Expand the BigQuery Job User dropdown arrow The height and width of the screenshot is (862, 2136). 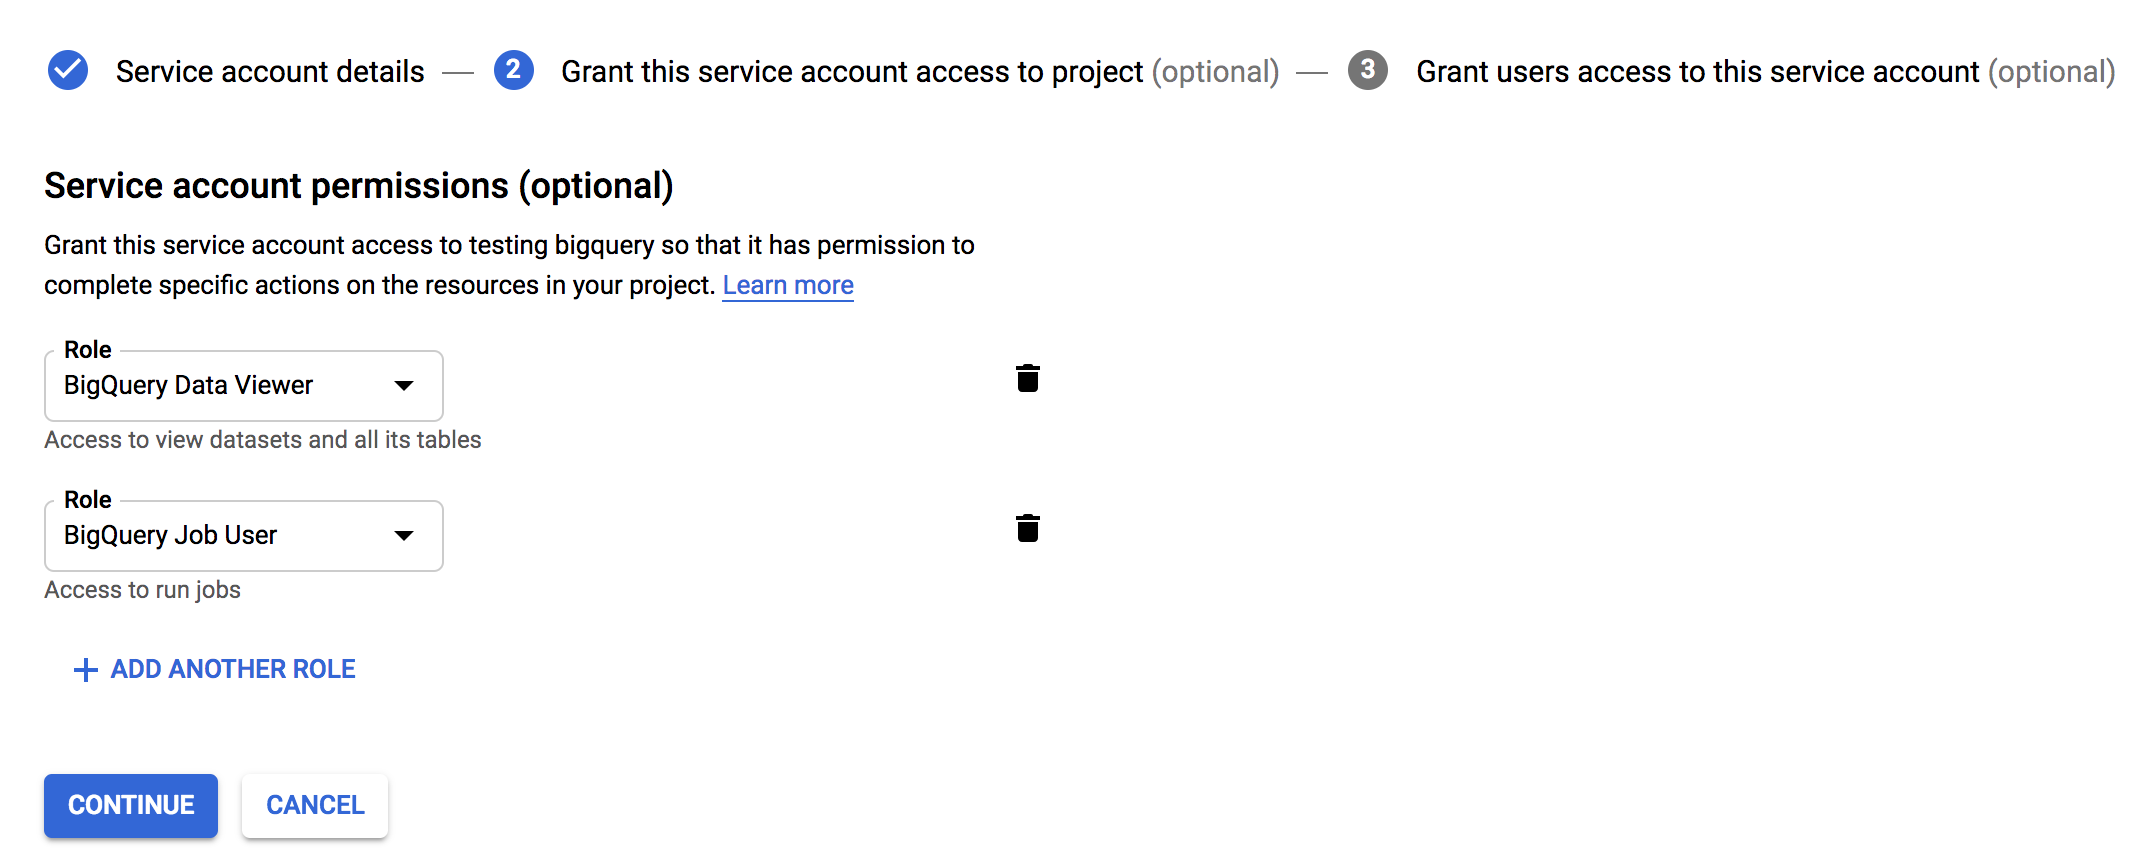coord(404,536)
